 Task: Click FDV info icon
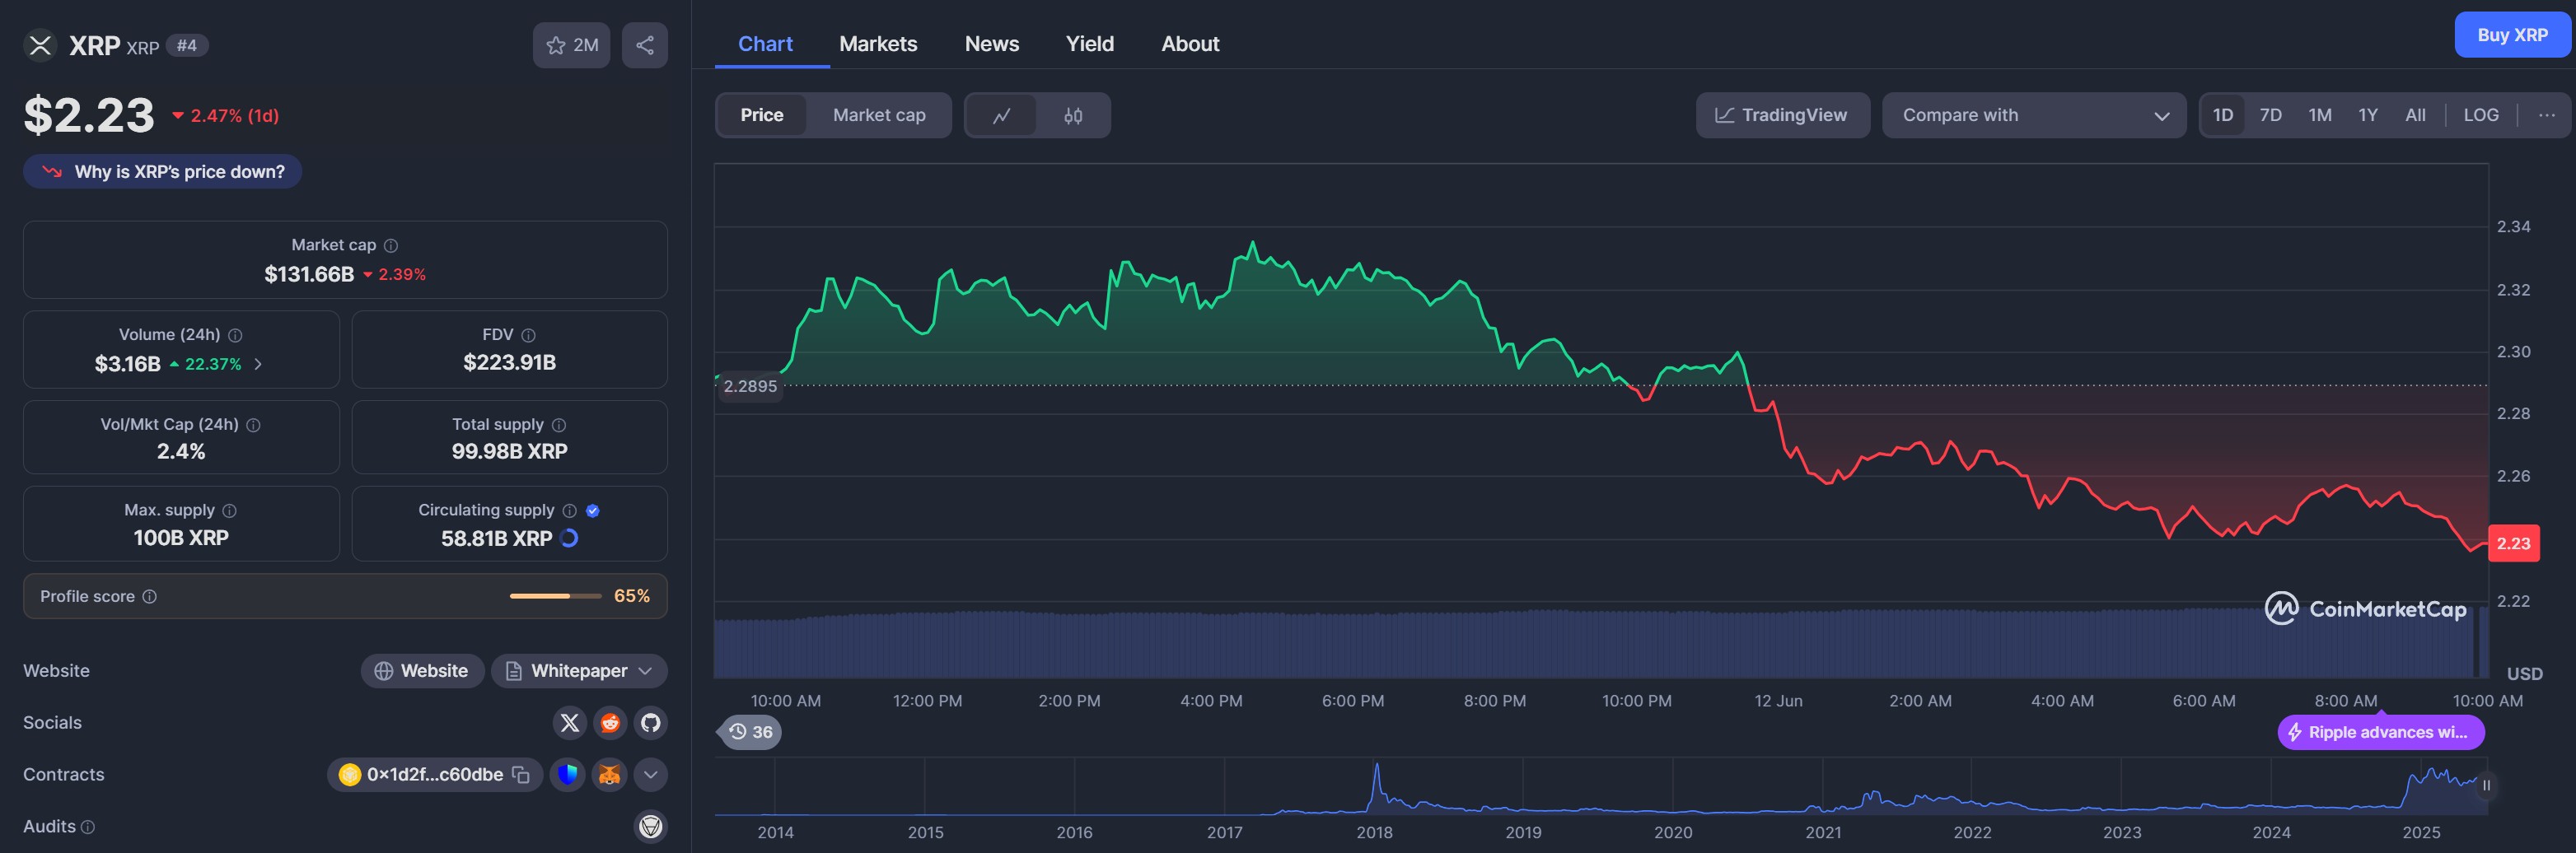coord(528,335)
